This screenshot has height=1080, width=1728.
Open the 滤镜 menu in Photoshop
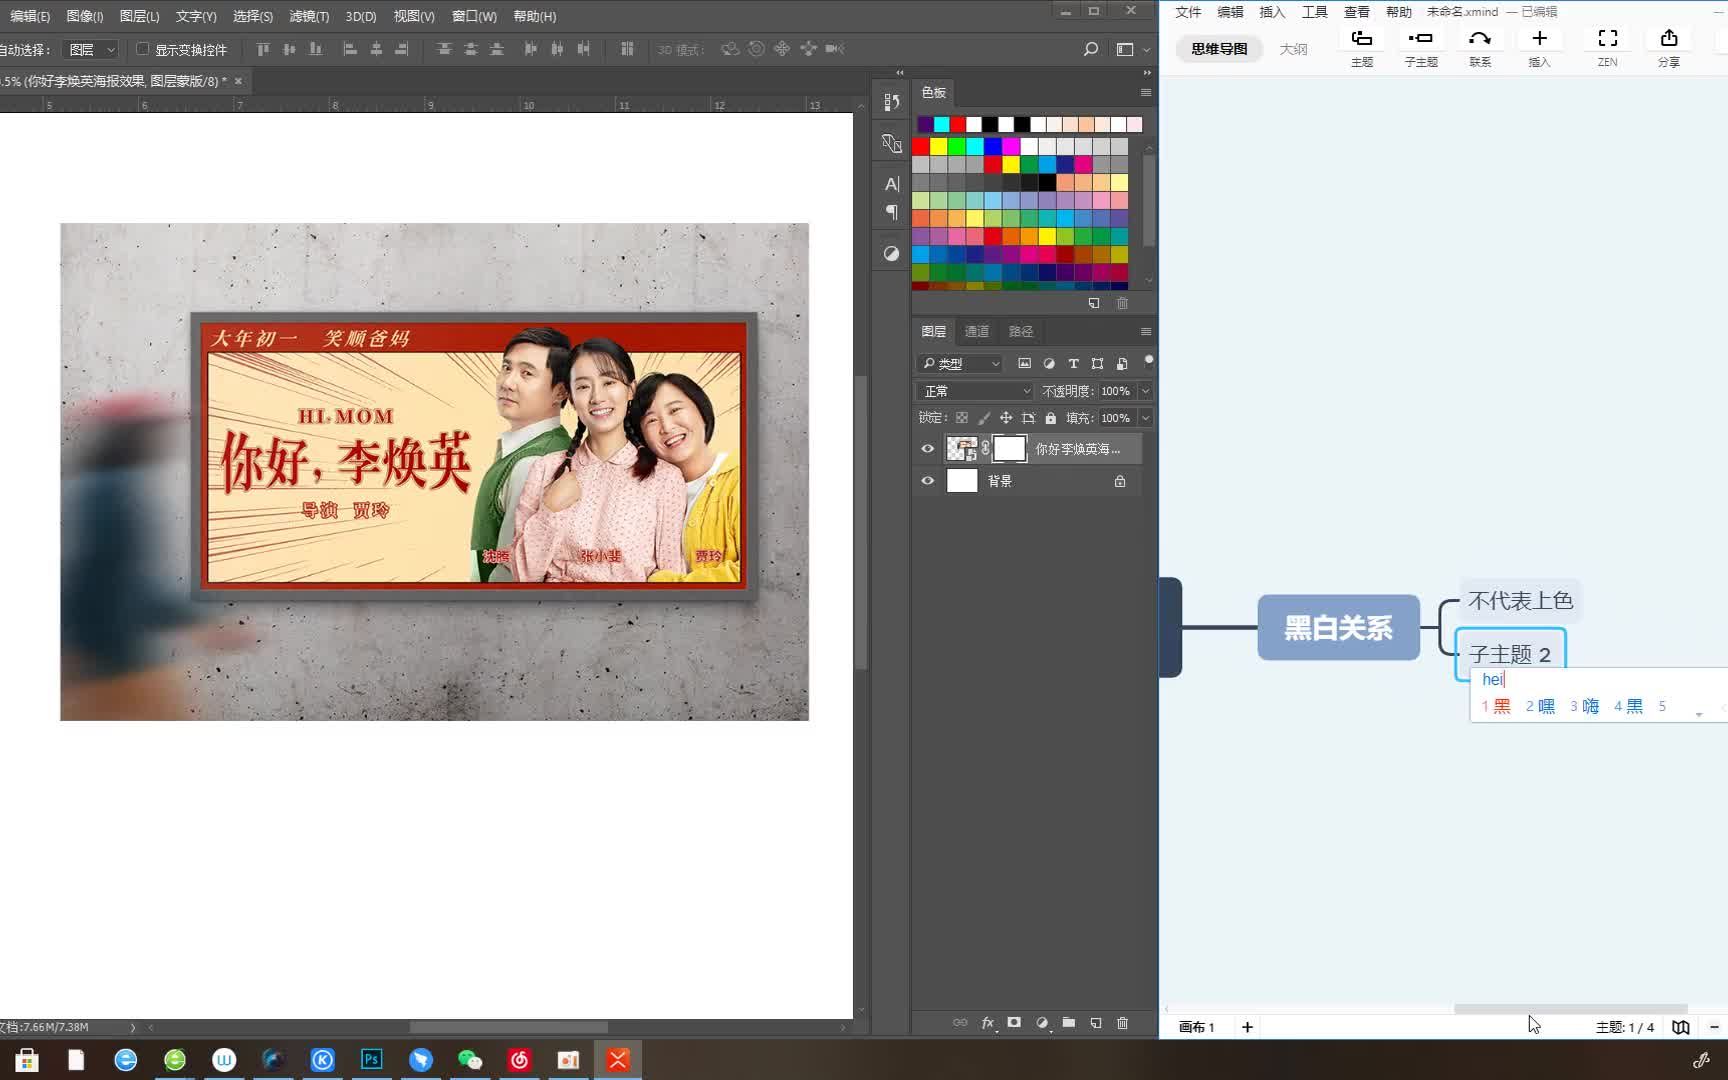pos(308,16)
